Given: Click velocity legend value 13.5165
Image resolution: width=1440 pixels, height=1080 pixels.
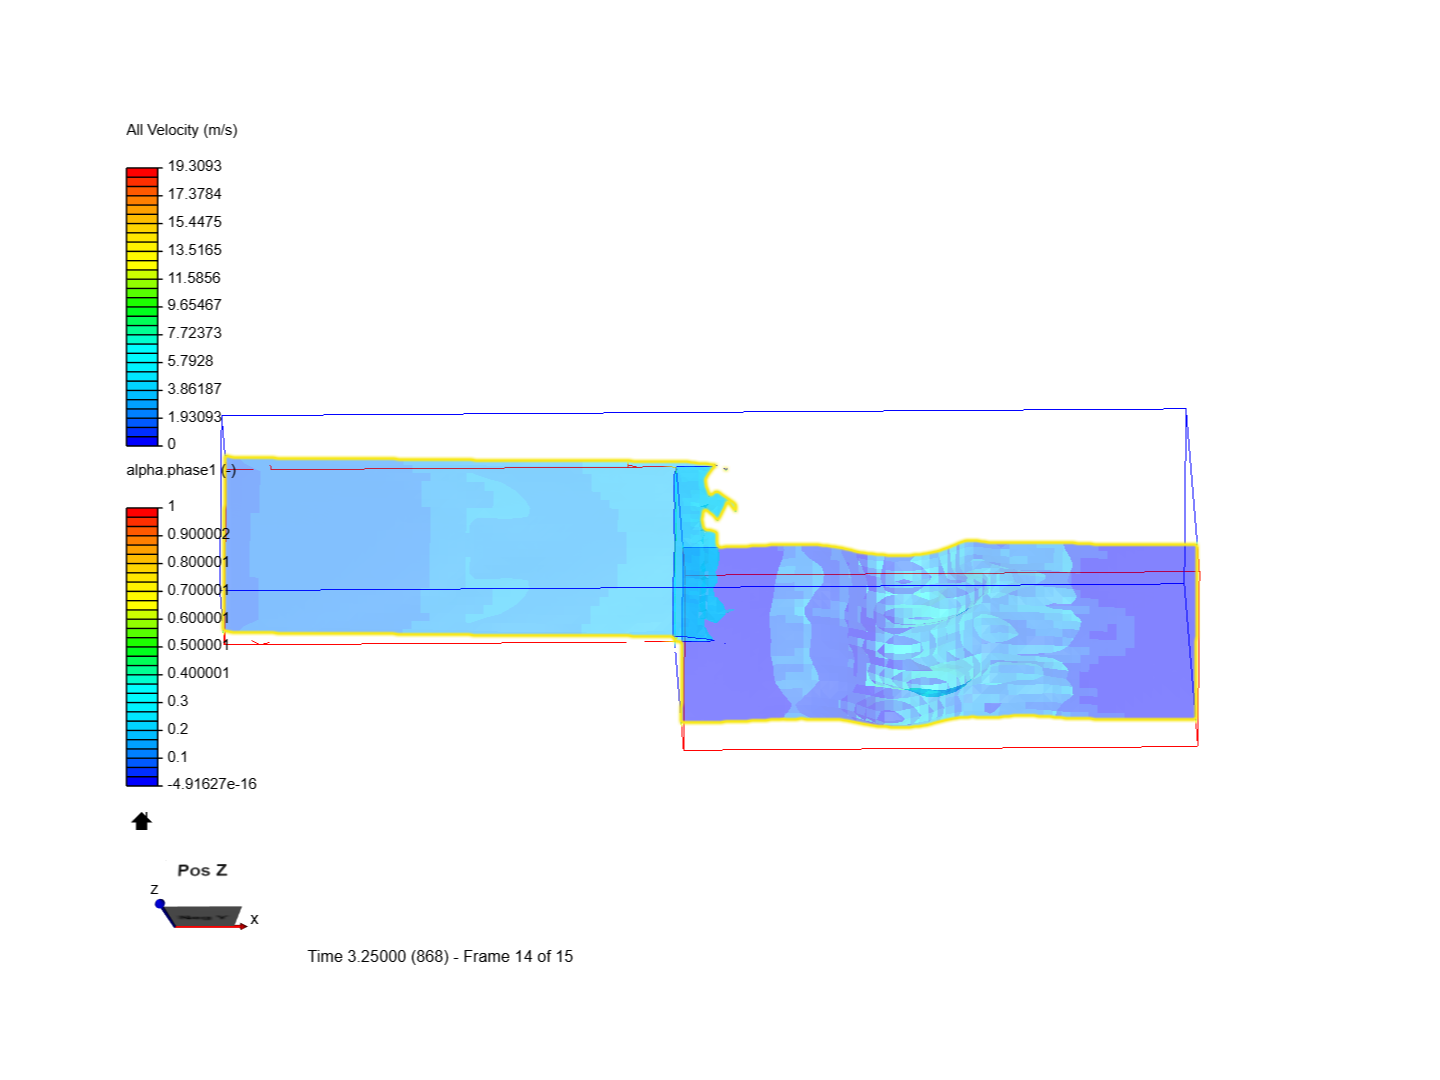Looking at the screenshot, I should tap(194, 250).
